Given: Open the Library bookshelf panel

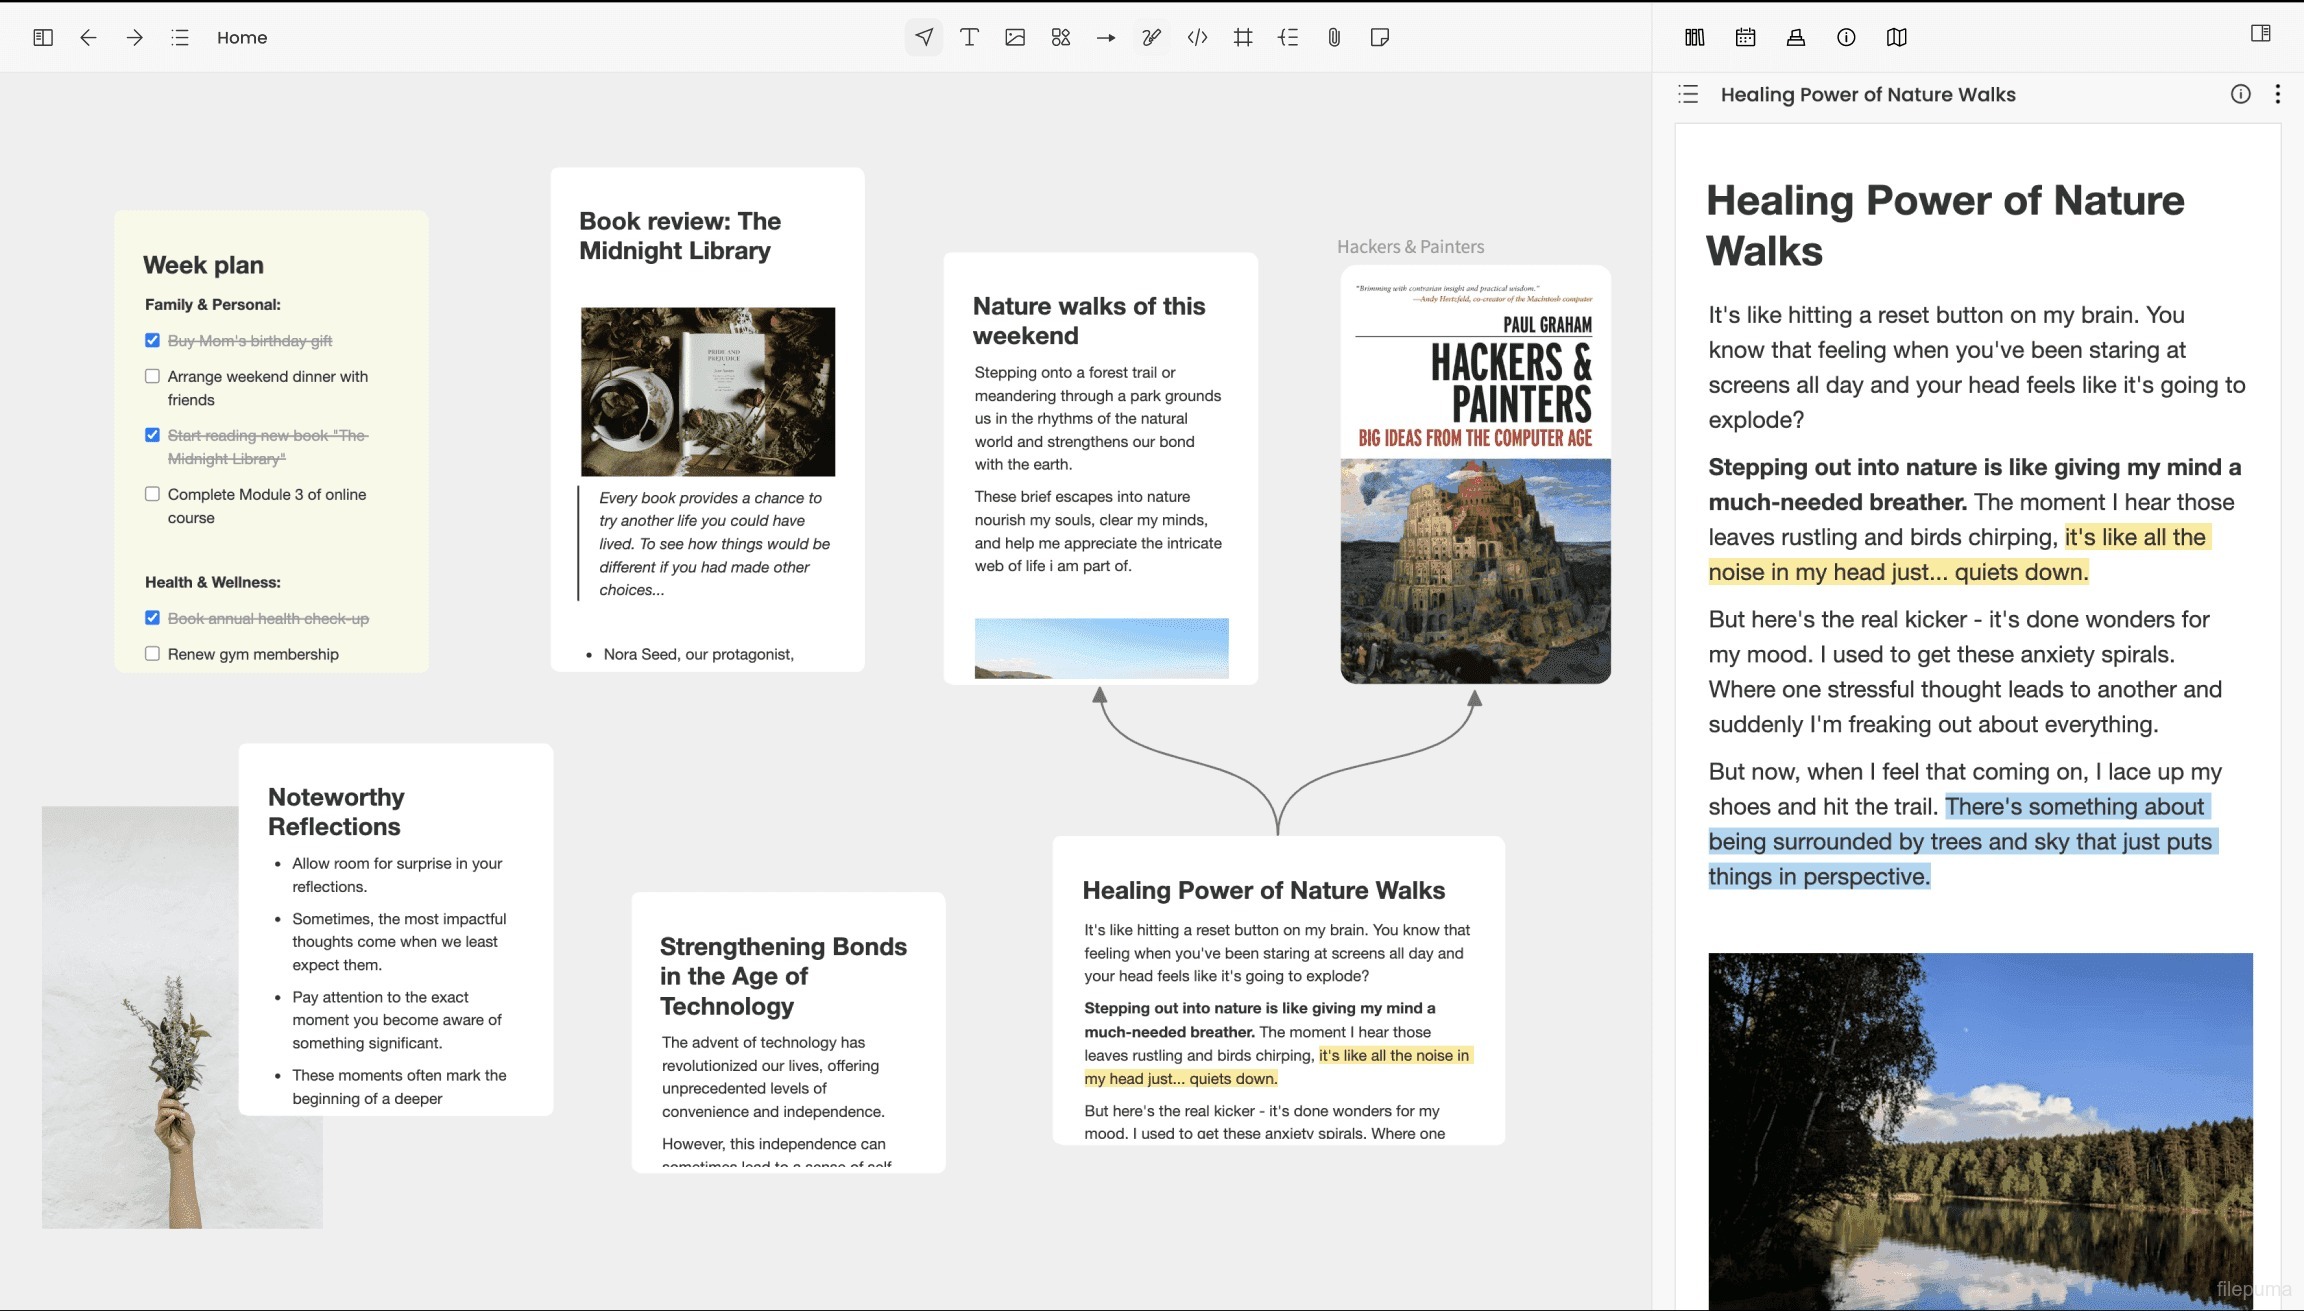Looking at the screenshot, I should pos(1695,37).
